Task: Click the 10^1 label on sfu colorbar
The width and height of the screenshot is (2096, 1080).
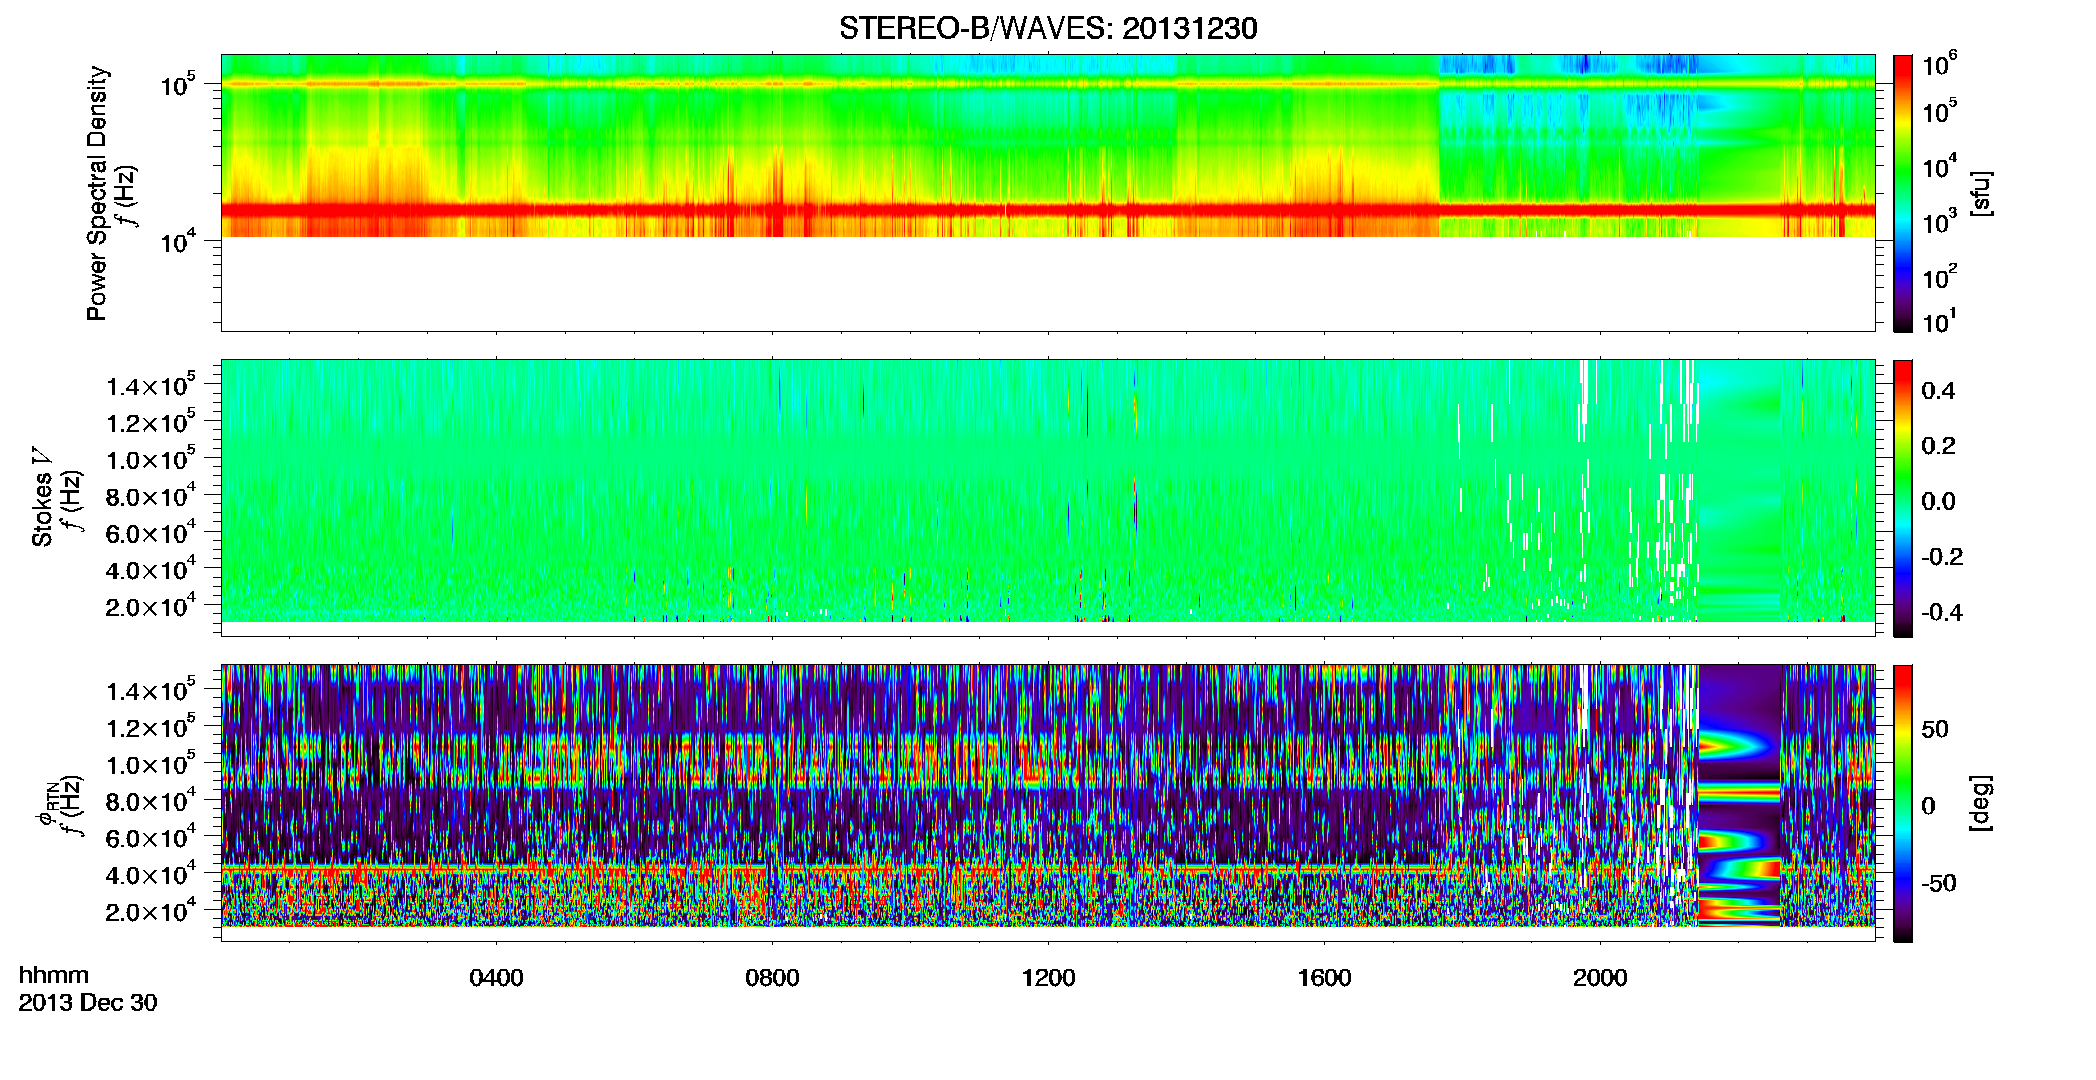Action: click(x=1940, y=320)
